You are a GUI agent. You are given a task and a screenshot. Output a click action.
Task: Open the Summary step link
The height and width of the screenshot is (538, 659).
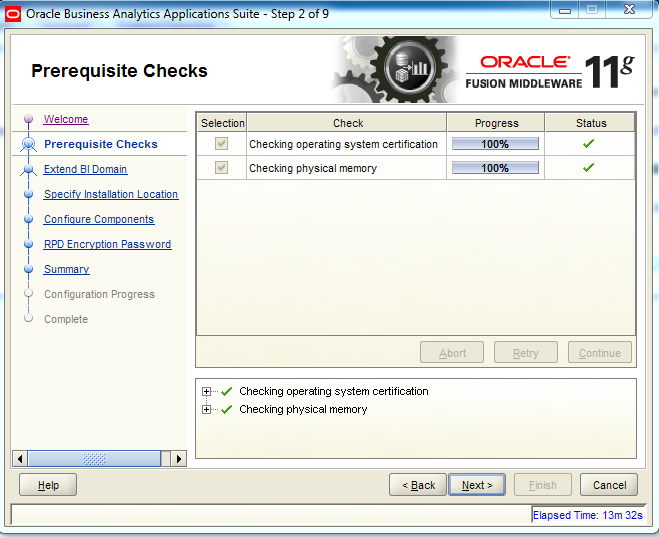coord(66,269)
